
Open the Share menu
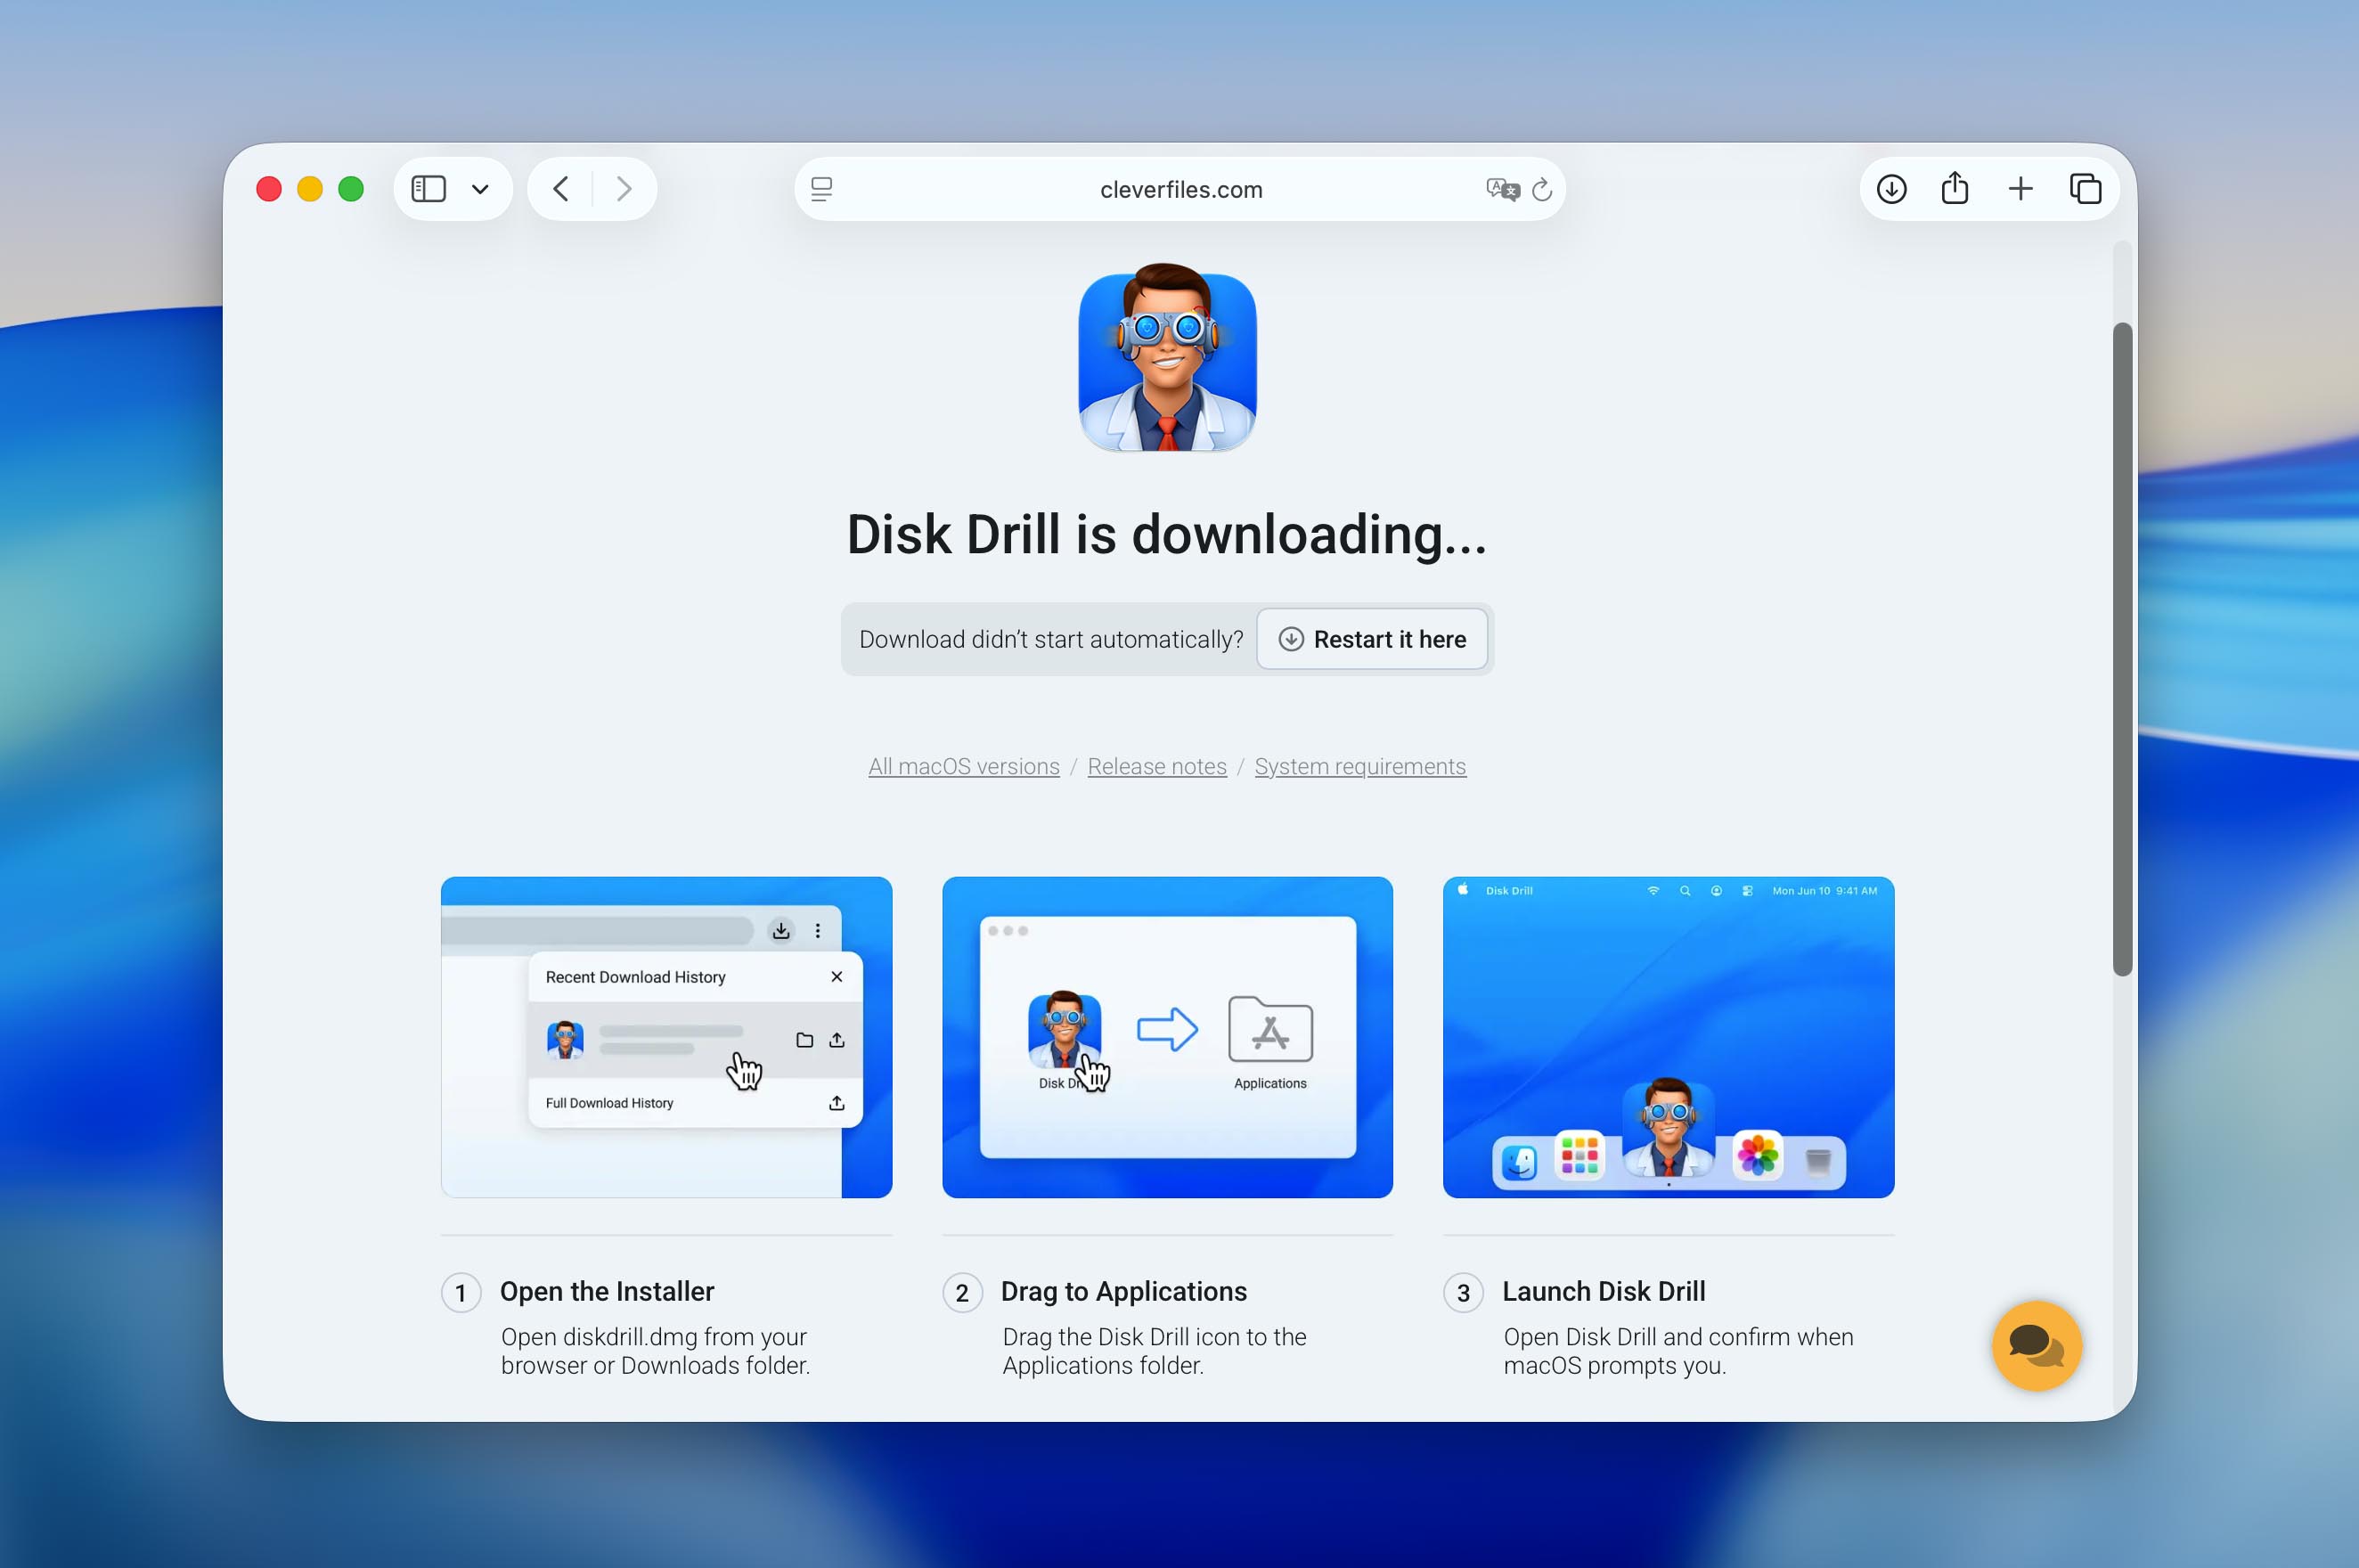[1955, 188]
